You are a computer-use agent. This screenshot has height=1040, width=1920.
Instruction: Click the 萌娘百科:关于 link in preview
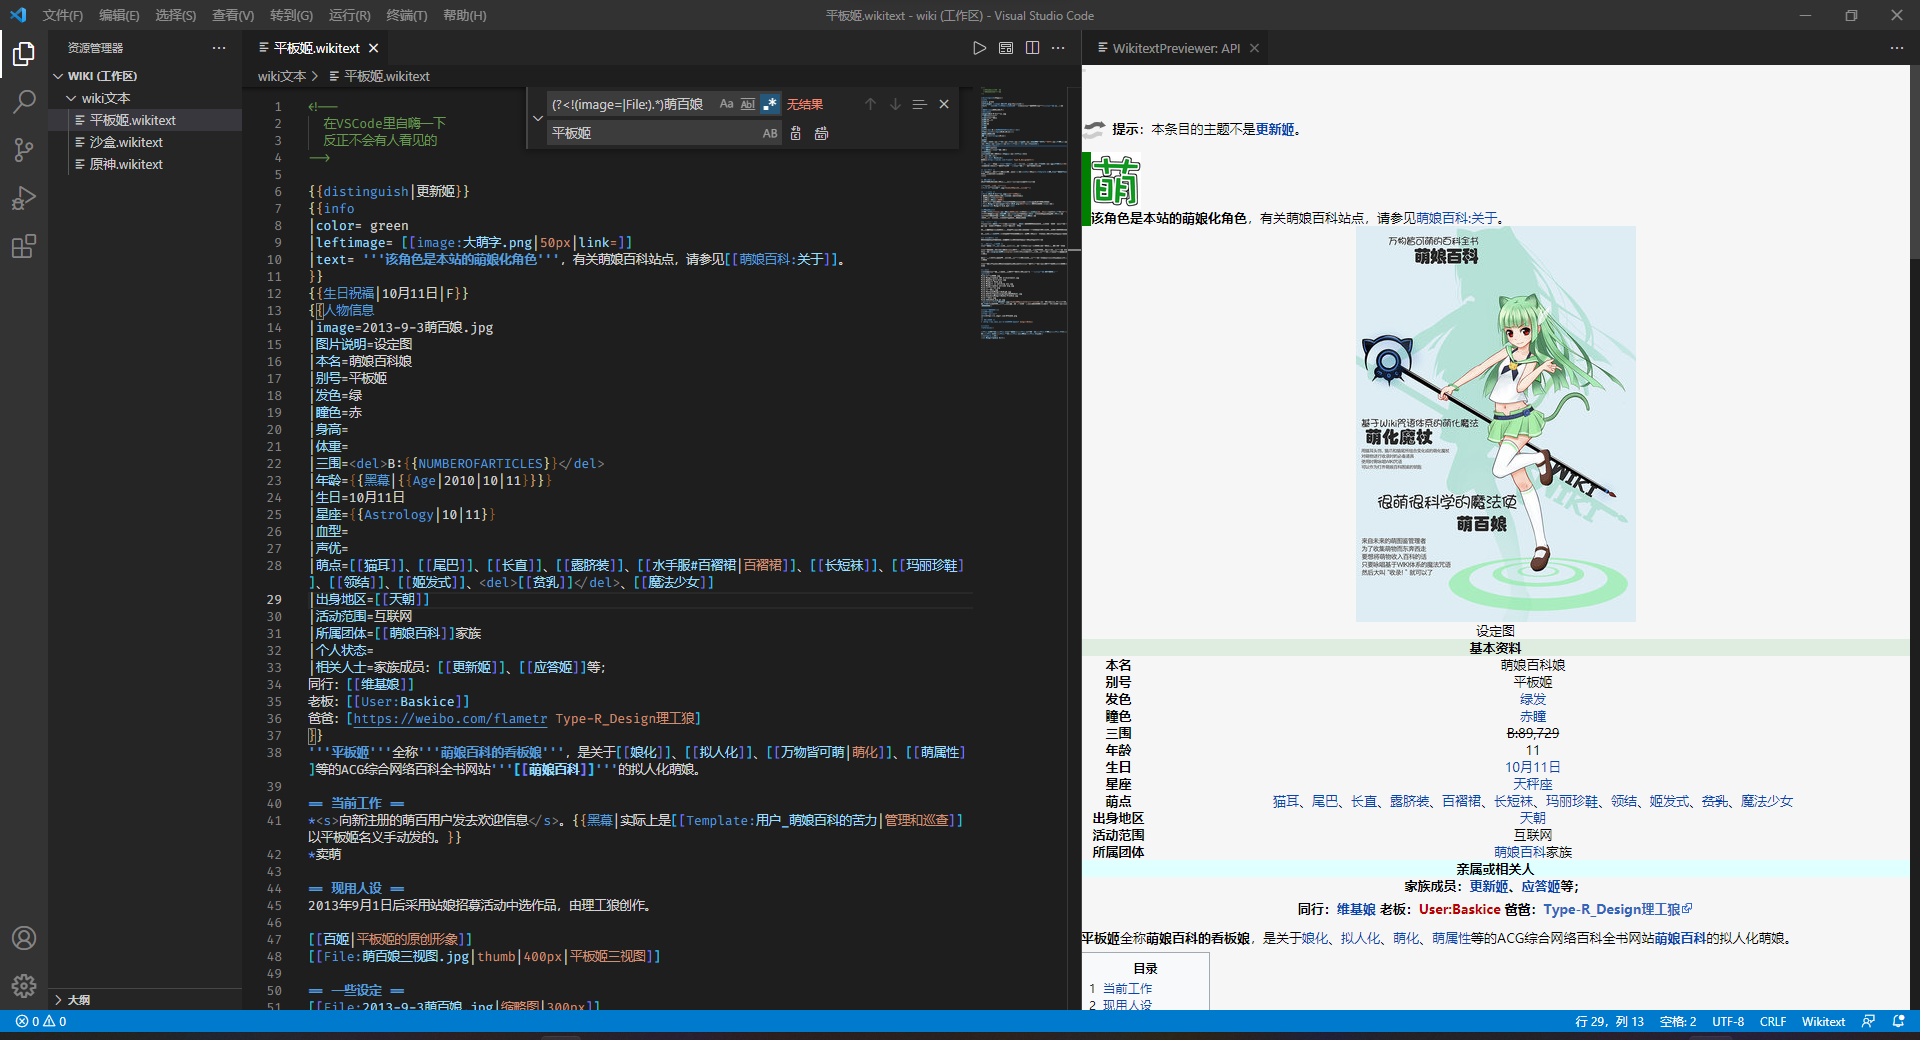(x=1456, y=218)
